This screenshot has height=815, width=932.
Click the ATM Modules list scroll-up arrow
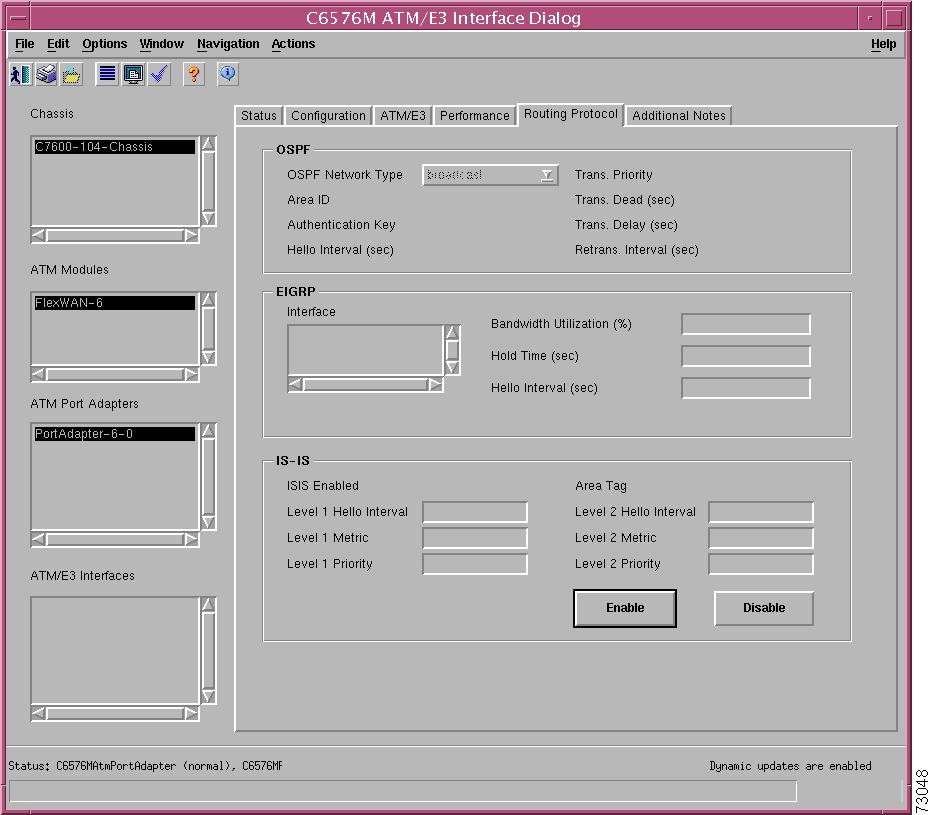[208, 300]
